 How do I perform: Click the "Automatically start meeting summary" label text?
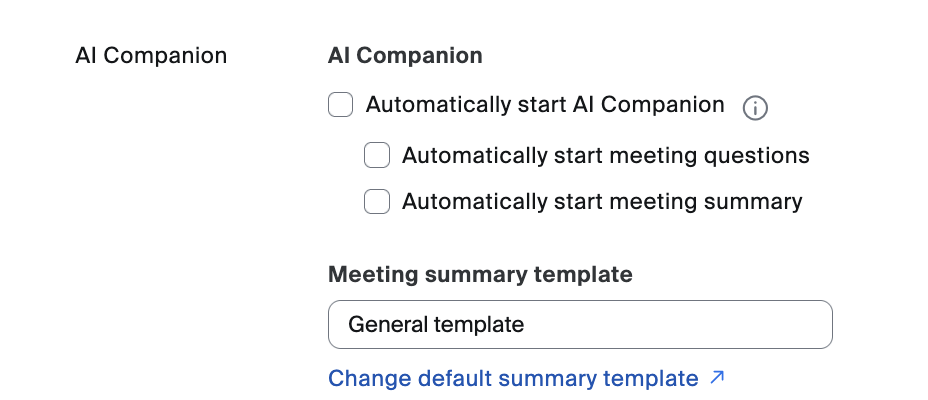tap(602, 202)
